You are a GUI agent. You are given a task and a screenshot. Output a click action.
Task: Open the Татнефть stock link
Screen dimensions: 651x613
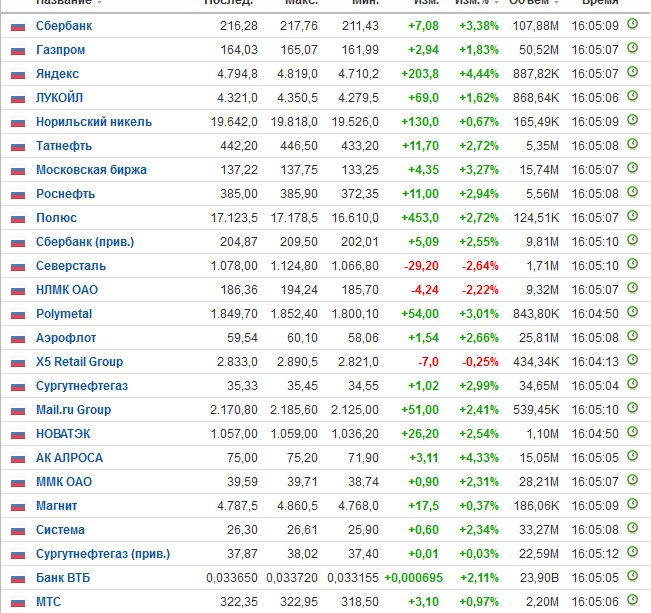[x=64, y=146]
